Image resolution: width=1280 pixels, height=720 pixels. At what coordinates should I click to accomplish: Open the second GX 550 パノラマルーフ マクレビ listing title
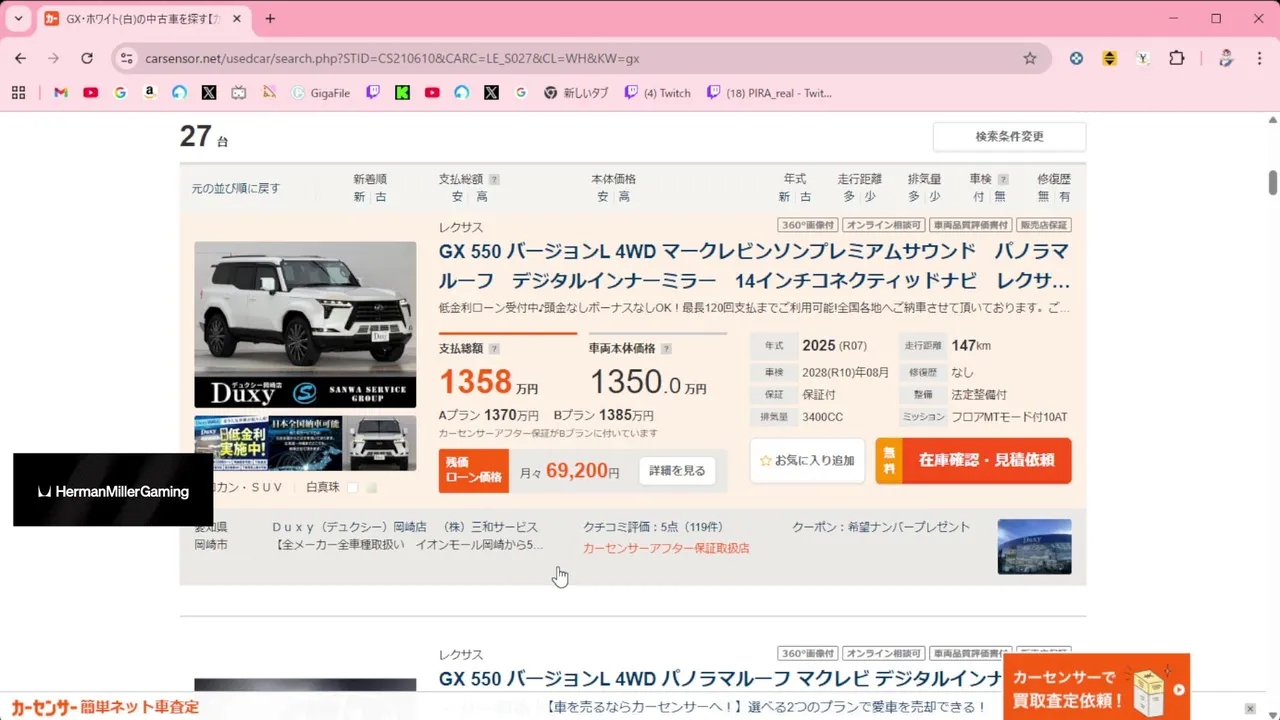pyautogui.click(x=720, y=679)
